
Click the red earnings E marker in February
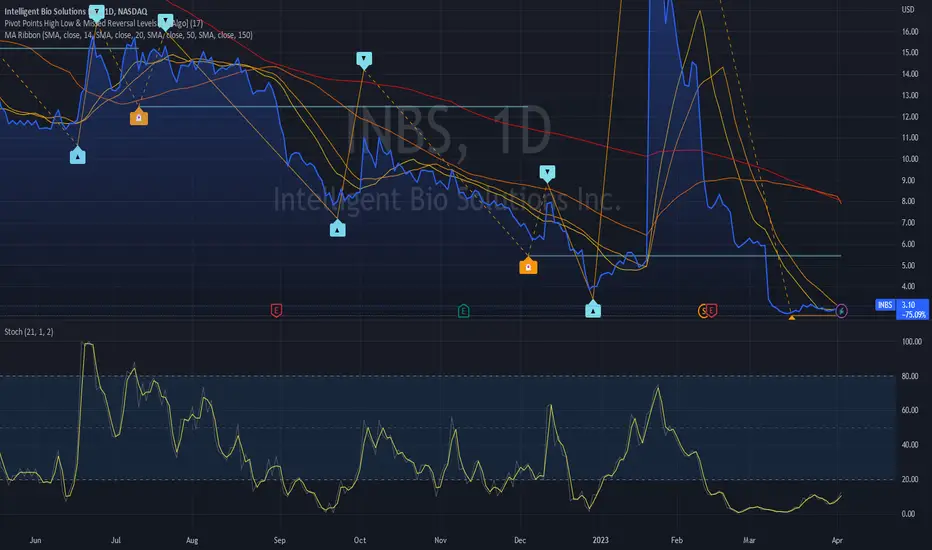(711, 310)
